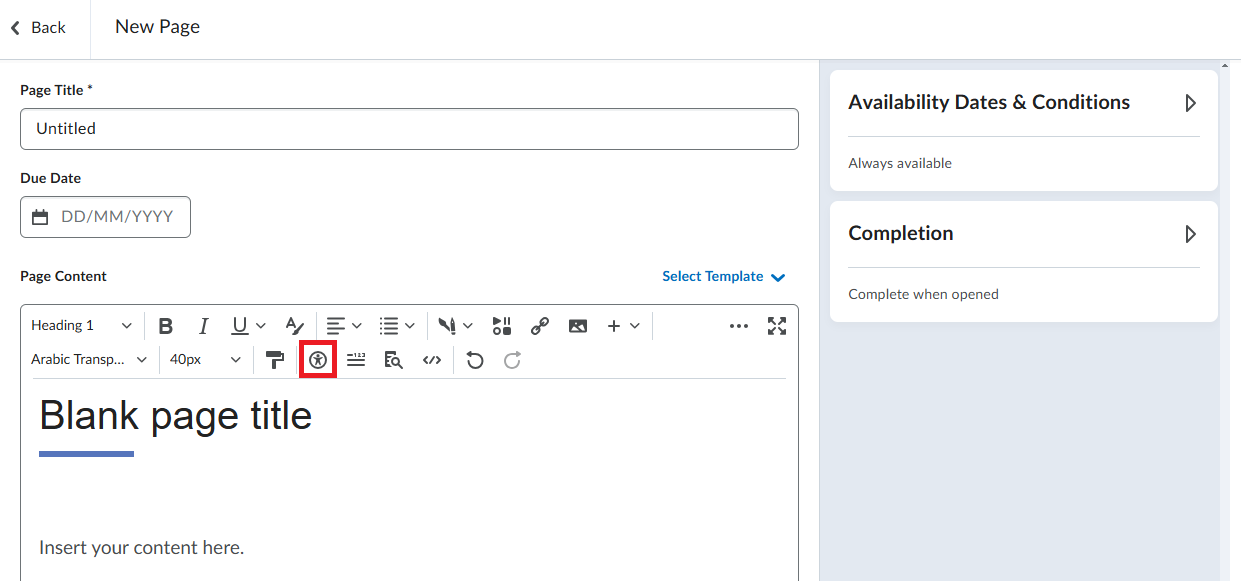Open the accessibility checker
This screenshot has width=1241, height=581.
coord(318,360)
